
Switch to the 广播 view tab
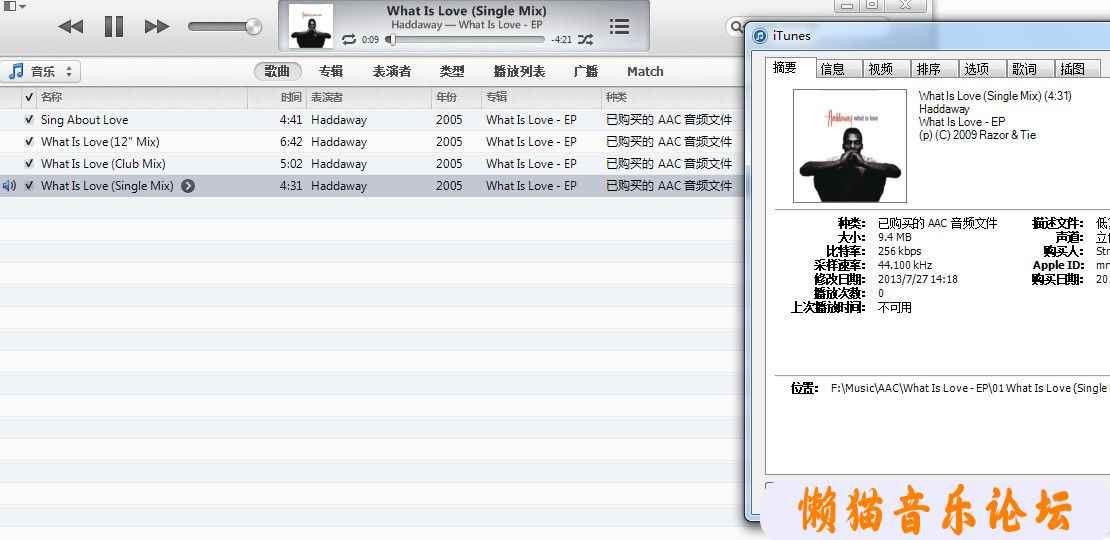[x=586, y=71]
